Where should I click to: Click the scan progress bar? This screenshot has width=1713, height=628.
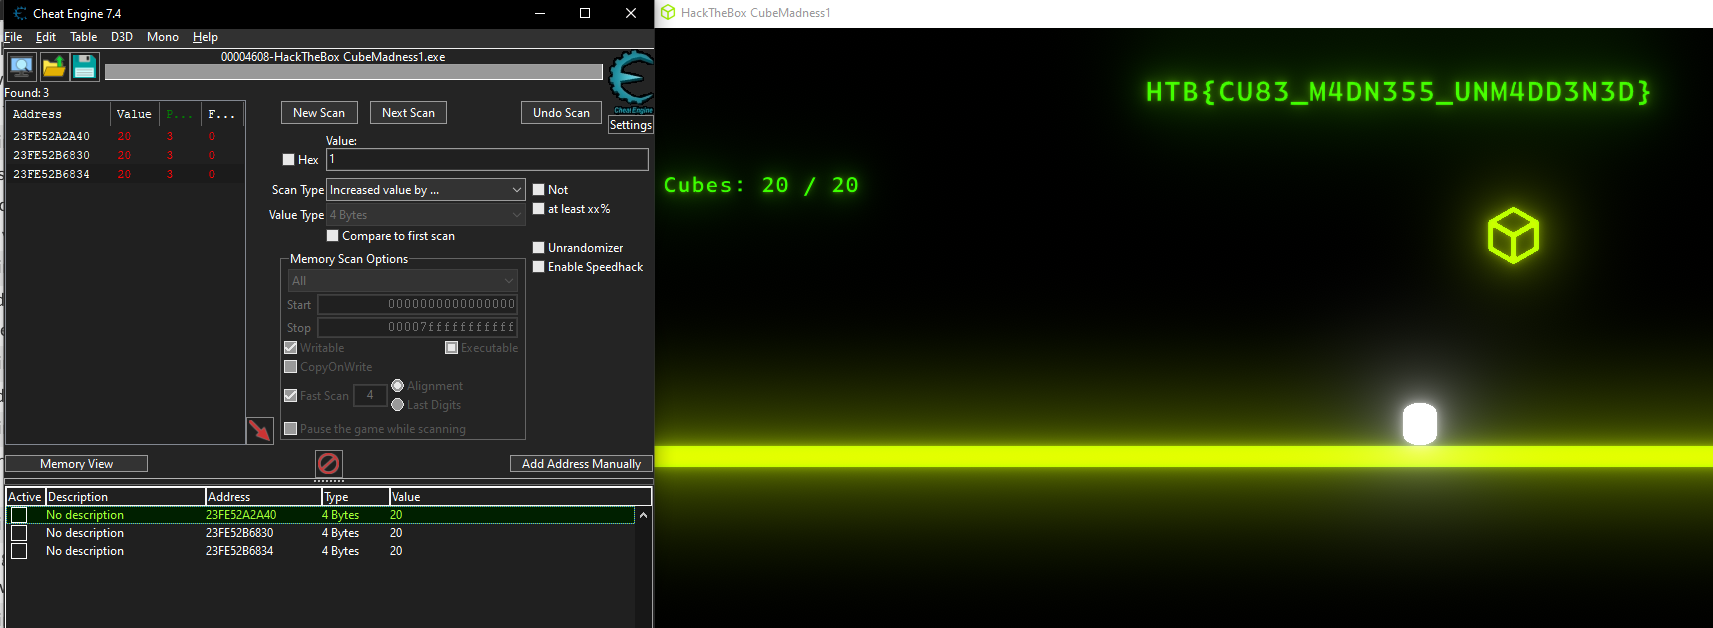[354, 72]
